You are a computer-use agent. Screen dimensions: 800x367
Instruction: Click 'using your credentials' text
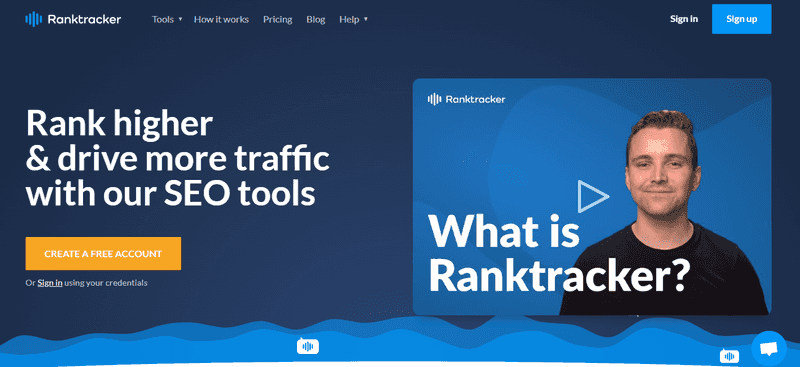point(106,283)
